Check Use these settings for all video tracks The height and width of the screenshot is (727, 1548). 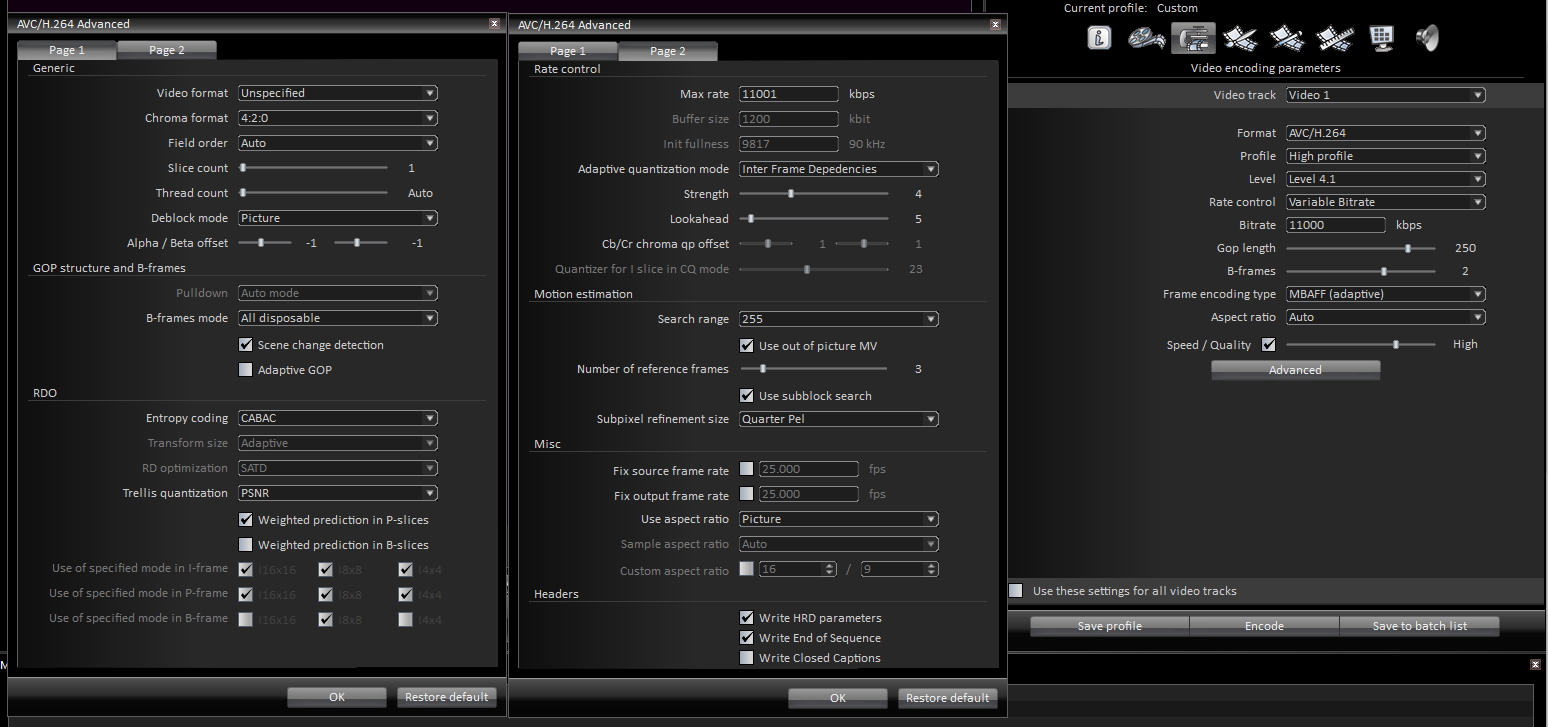tap(1016, 591)
